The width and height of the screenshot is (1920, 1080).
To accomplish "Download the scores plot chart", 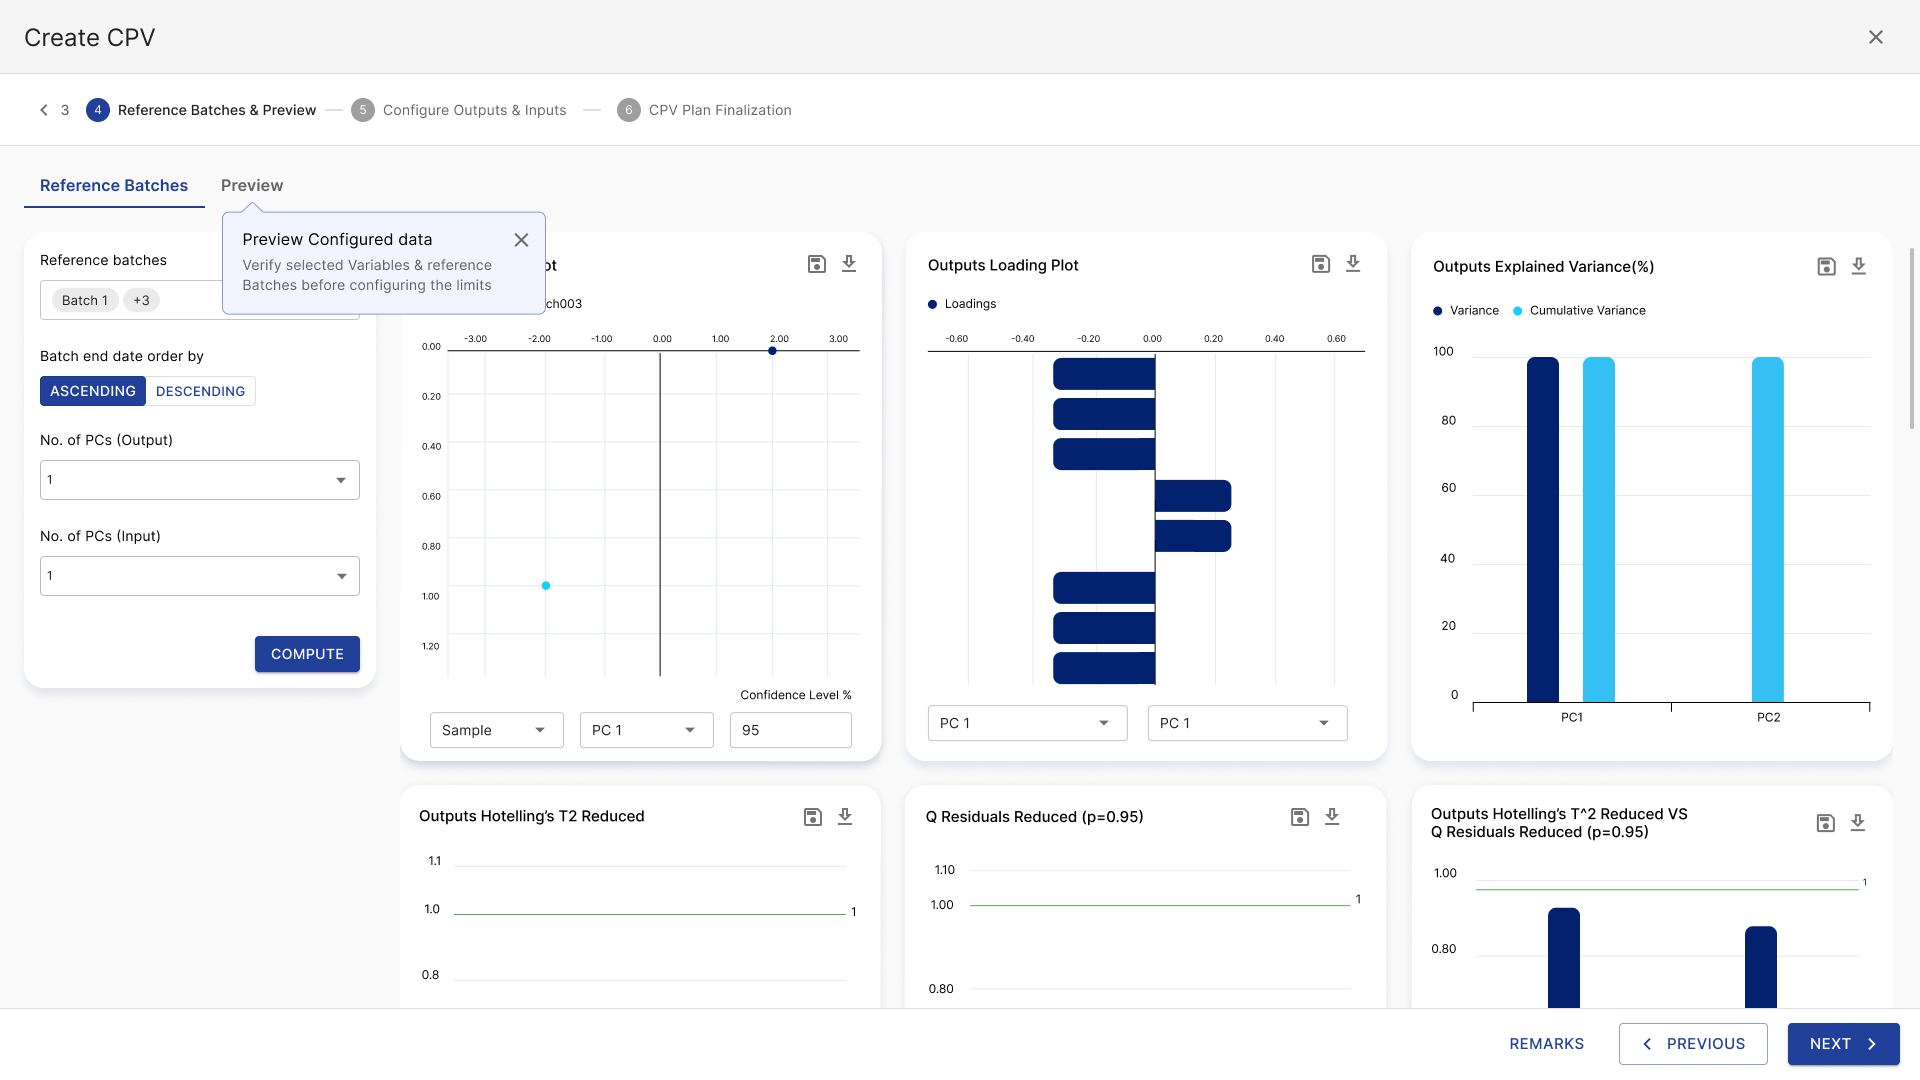I will (x=849, y=264).
